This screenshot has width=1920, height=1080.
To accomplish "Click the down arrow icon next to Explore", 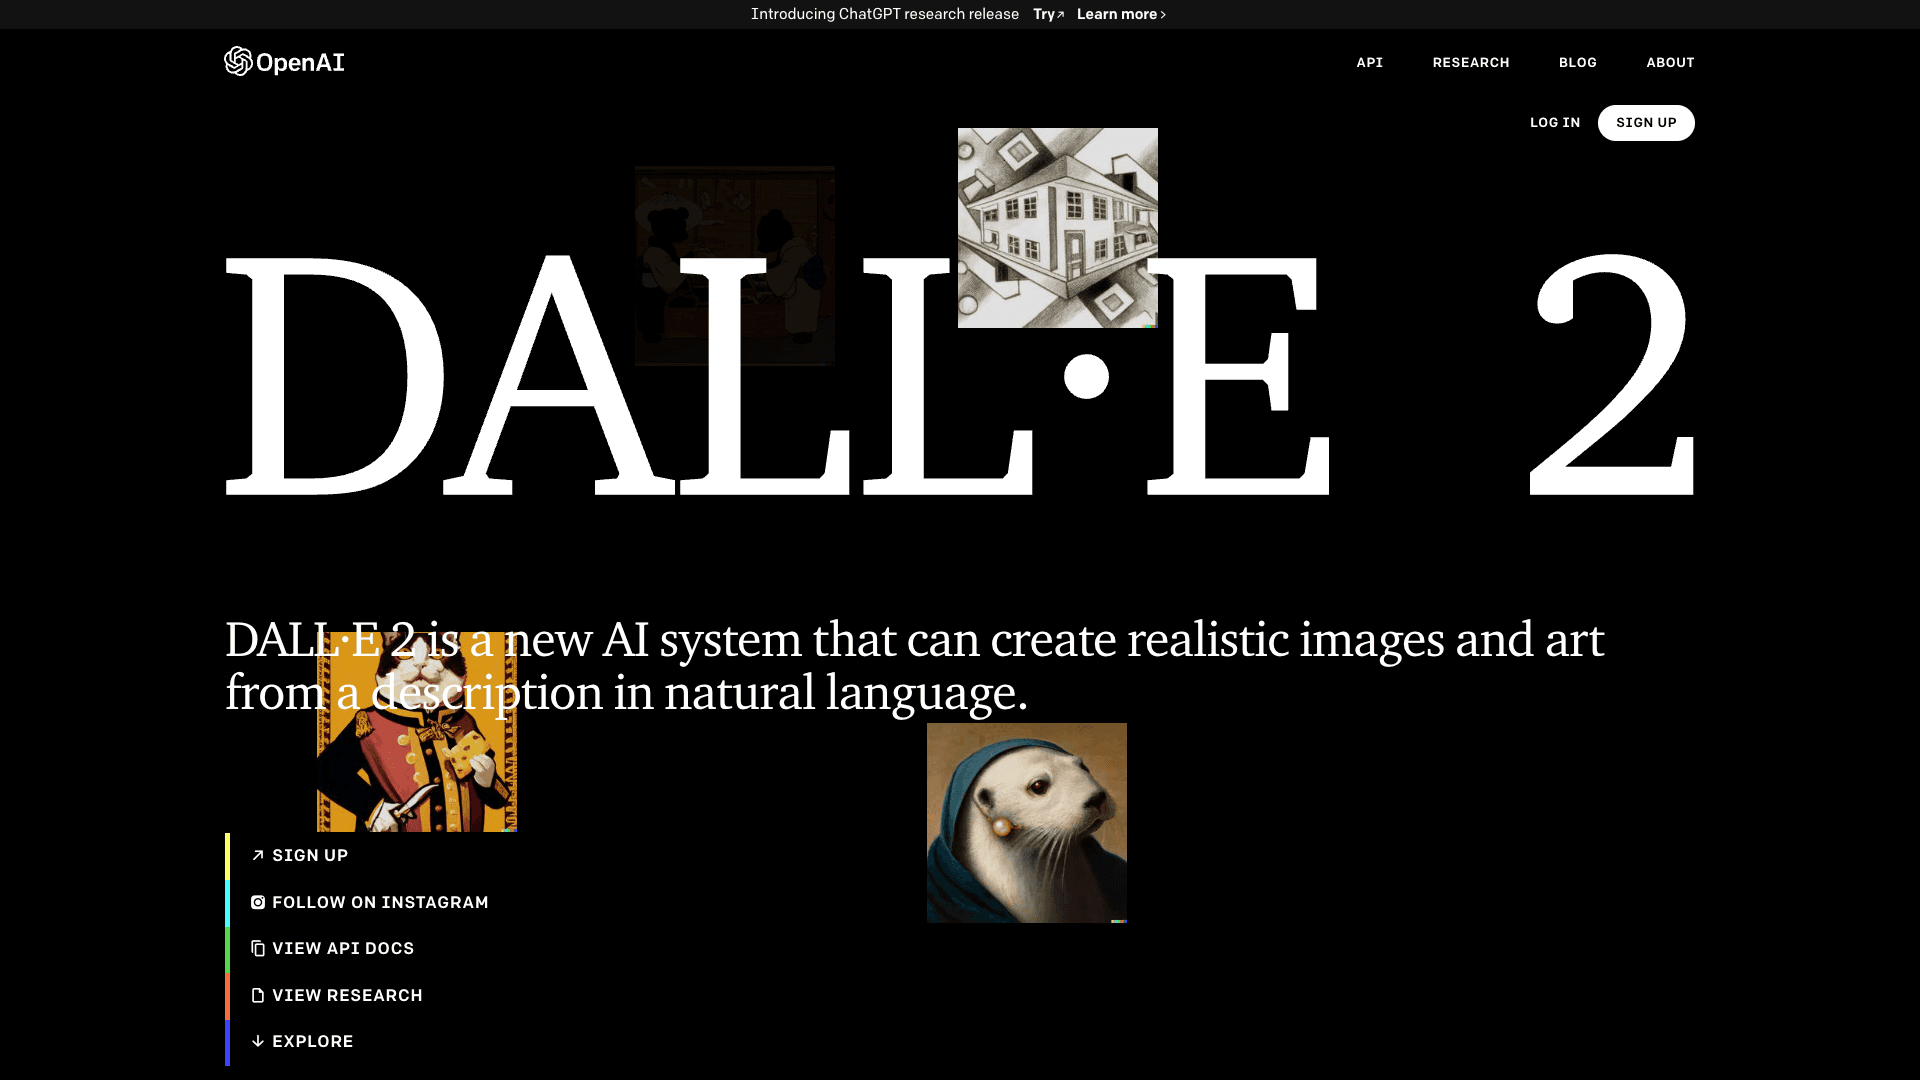I will pyautogui.click(x=258, y=1041).
